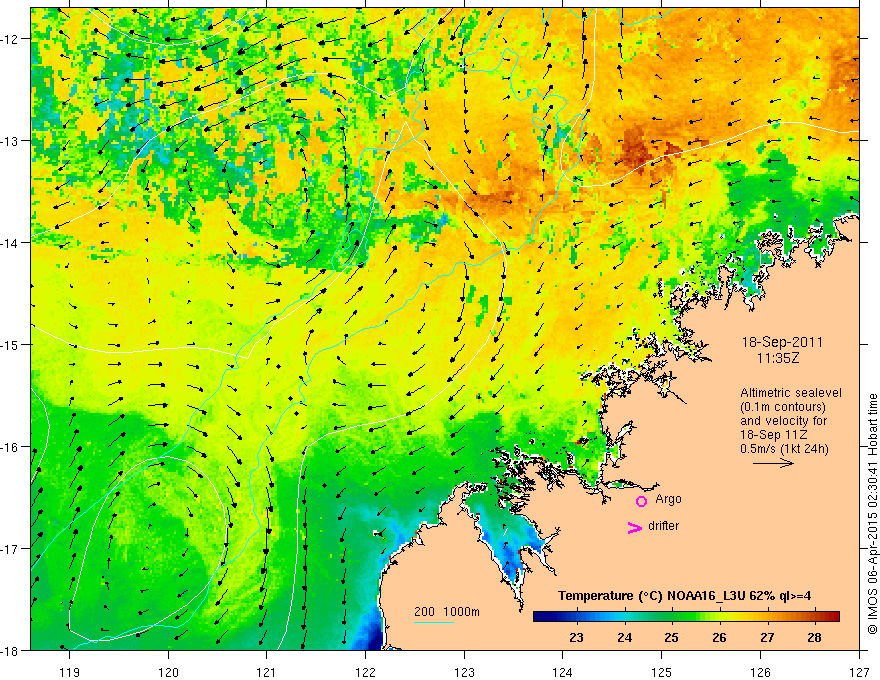Click the latitude axis label '-13'
880x680 pixels.
[10, 141]
